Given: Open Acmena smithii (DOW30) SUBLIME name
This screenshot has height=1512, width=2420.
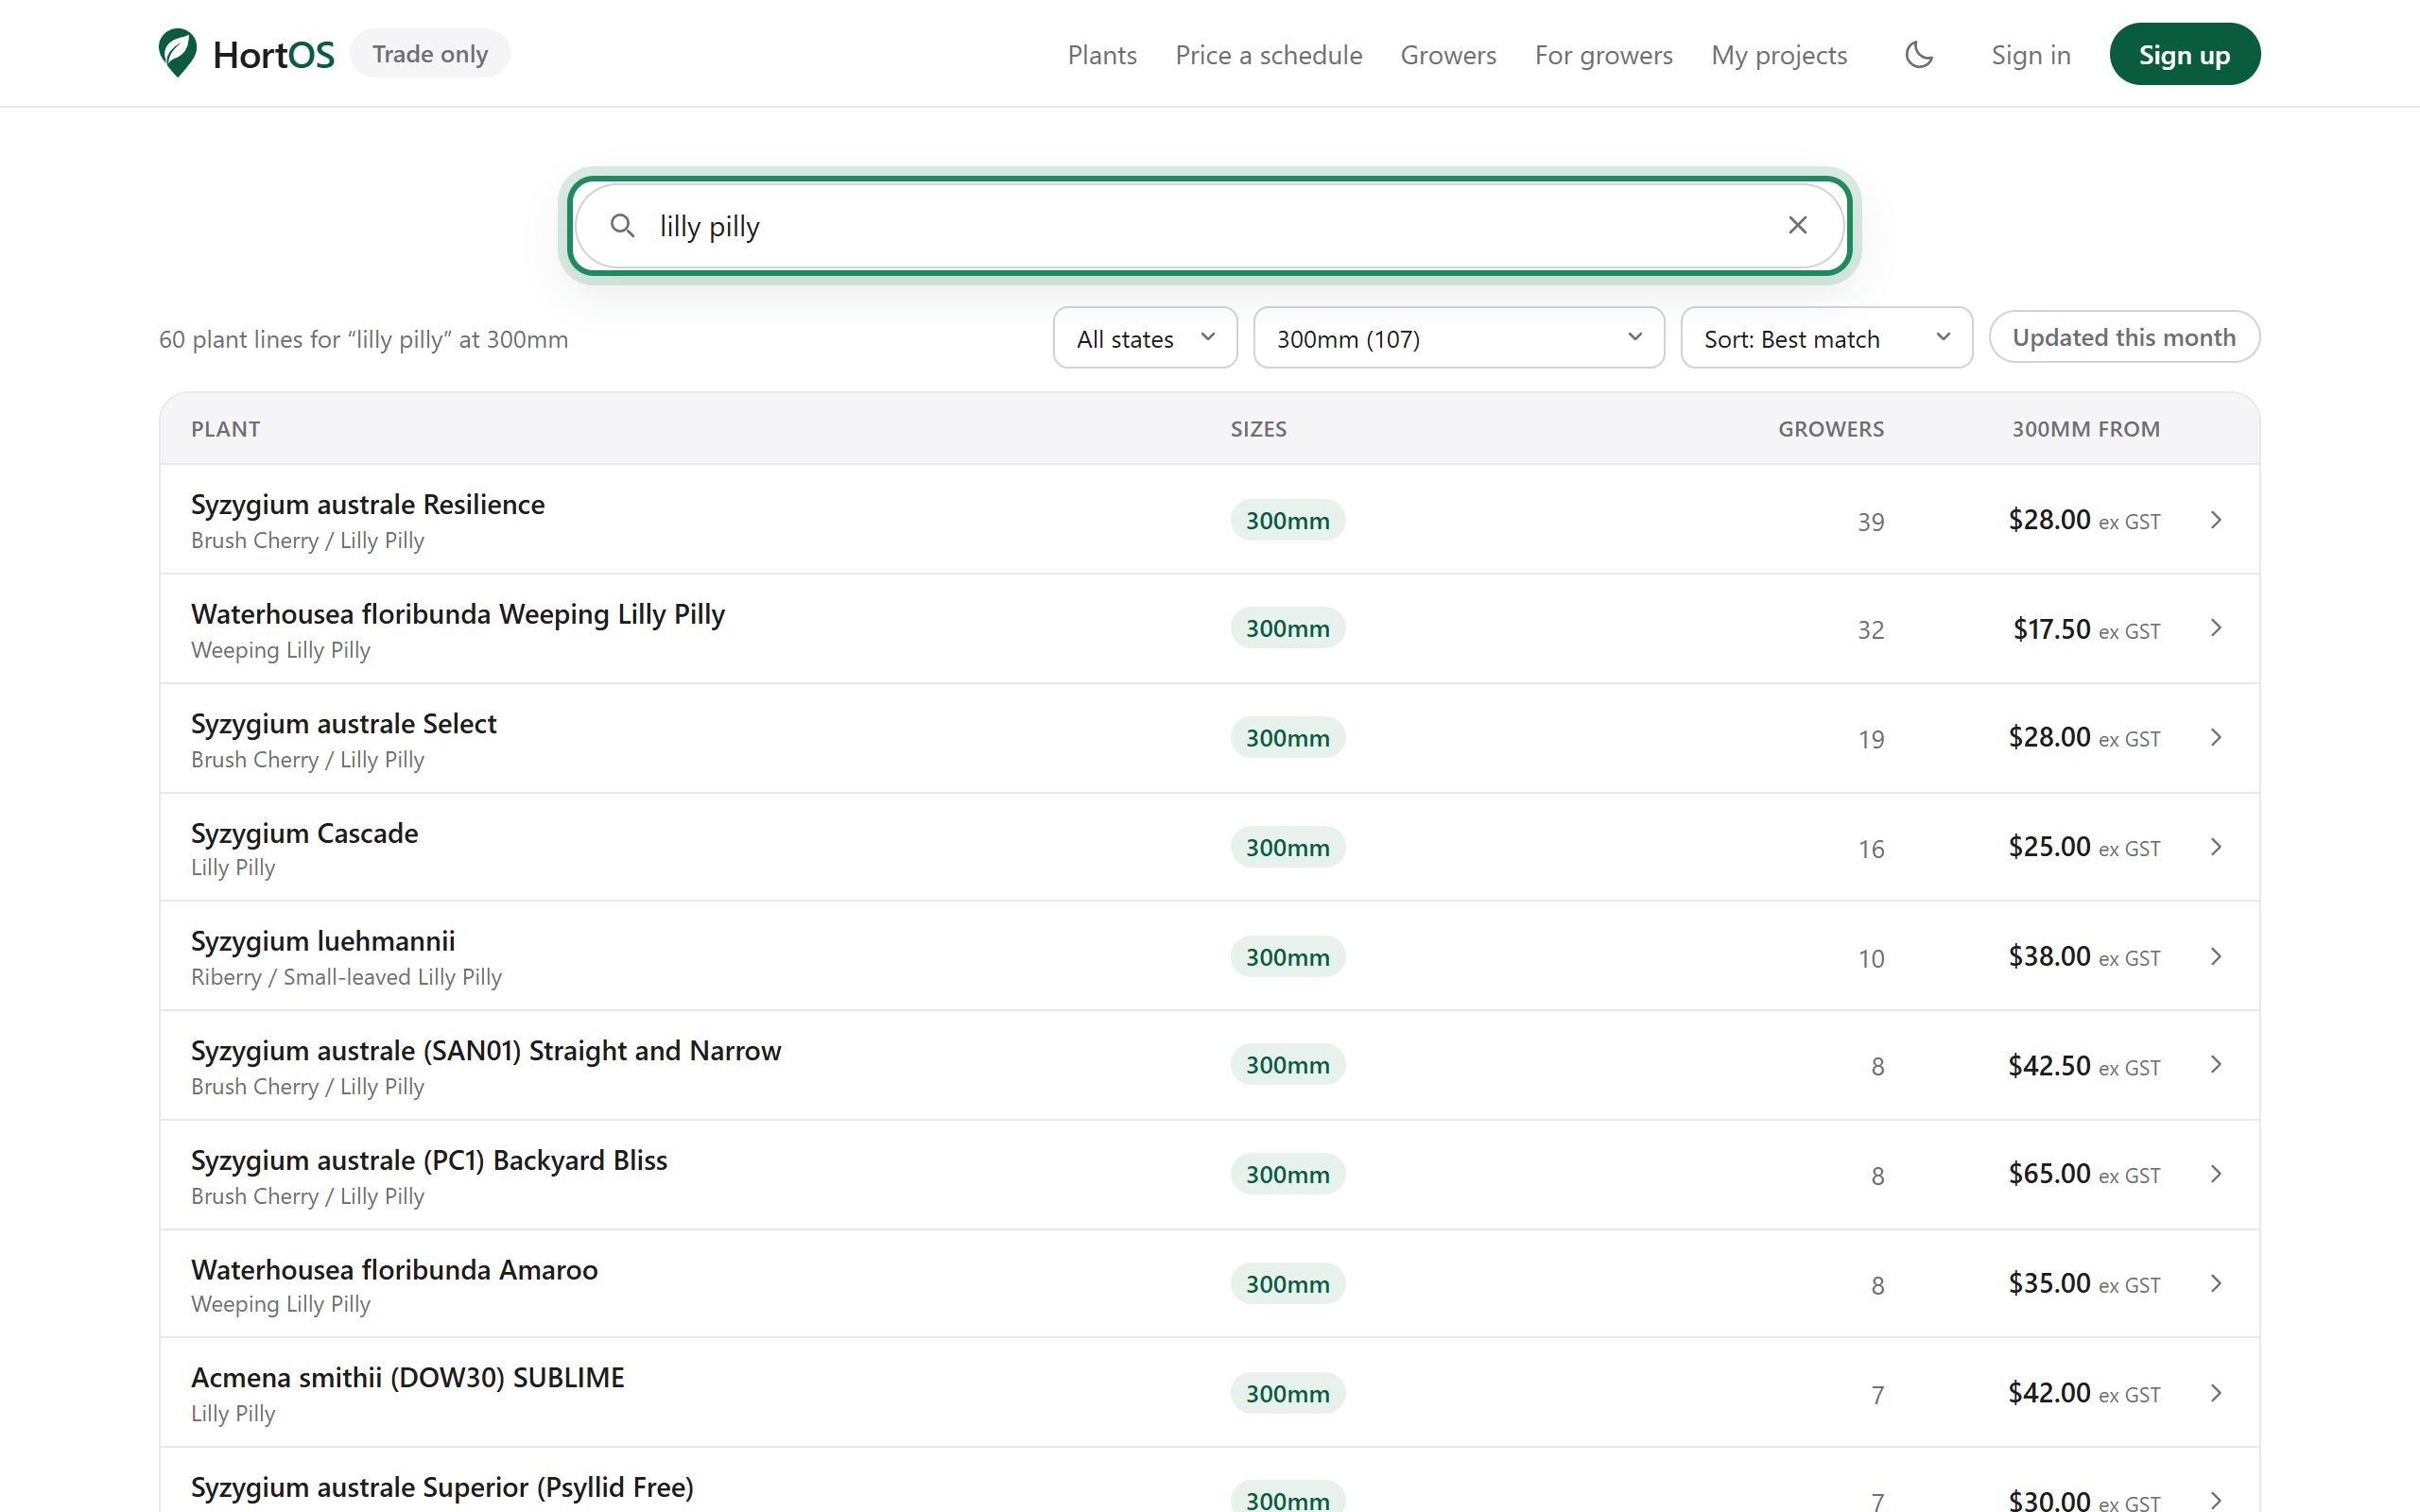Looking at the screenshot, I should point(408,1377).
